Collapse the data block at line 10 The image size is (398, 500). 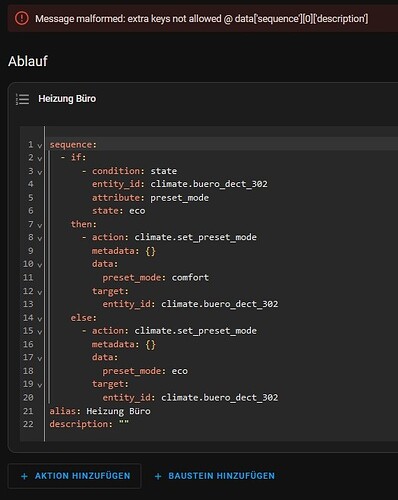pos(40,265)
